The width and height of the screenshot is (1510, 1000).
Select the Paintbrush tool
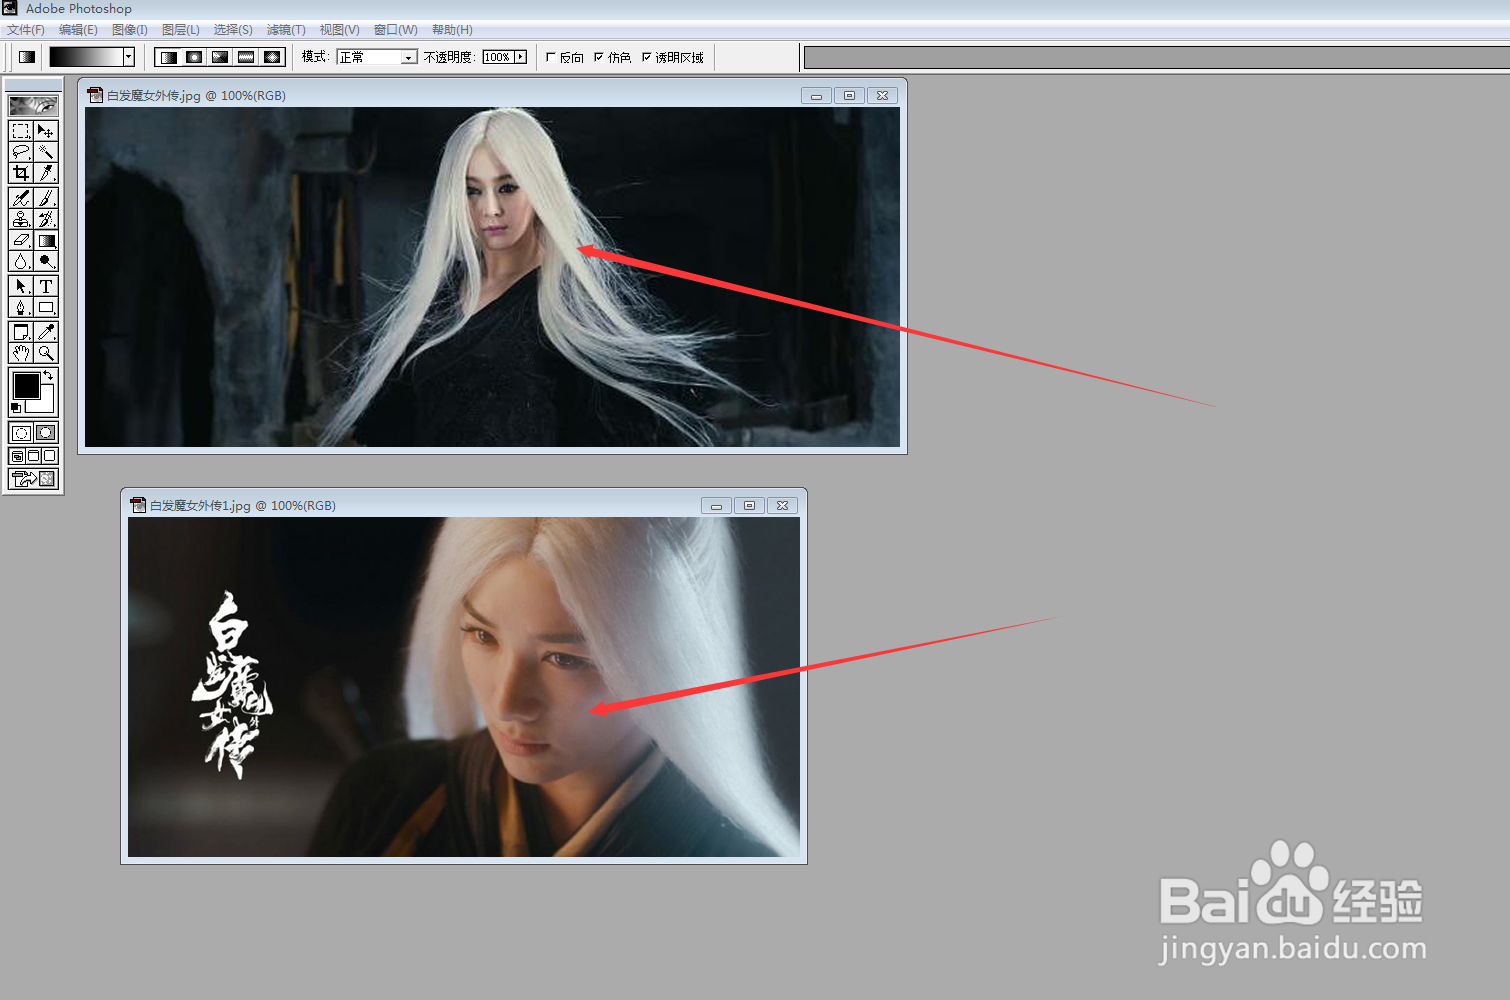46,198
